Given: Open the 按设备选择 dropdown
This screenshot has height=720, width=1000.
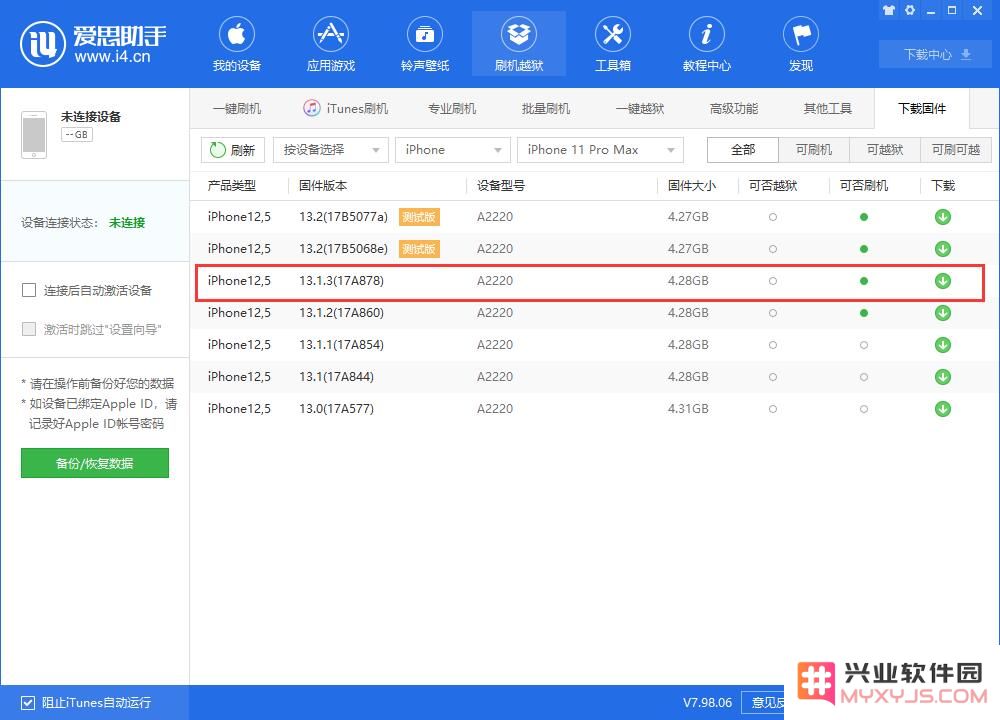Looking at the screenshot, I should [x=330, y=150].
